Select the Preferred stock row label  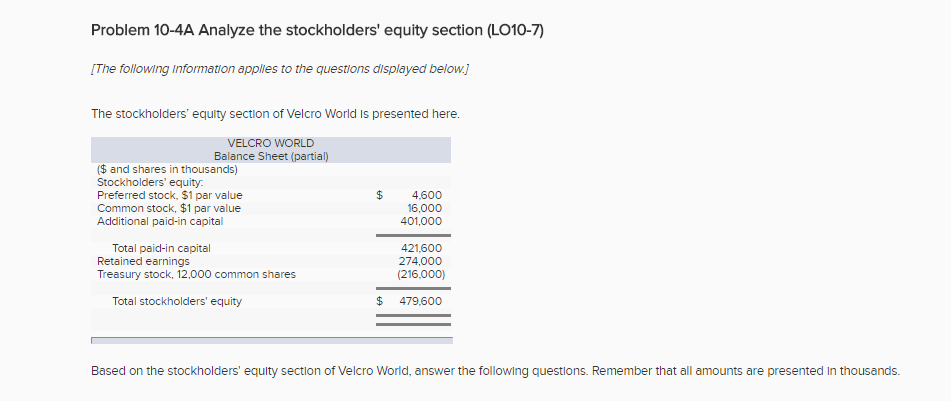pos(169,195)
